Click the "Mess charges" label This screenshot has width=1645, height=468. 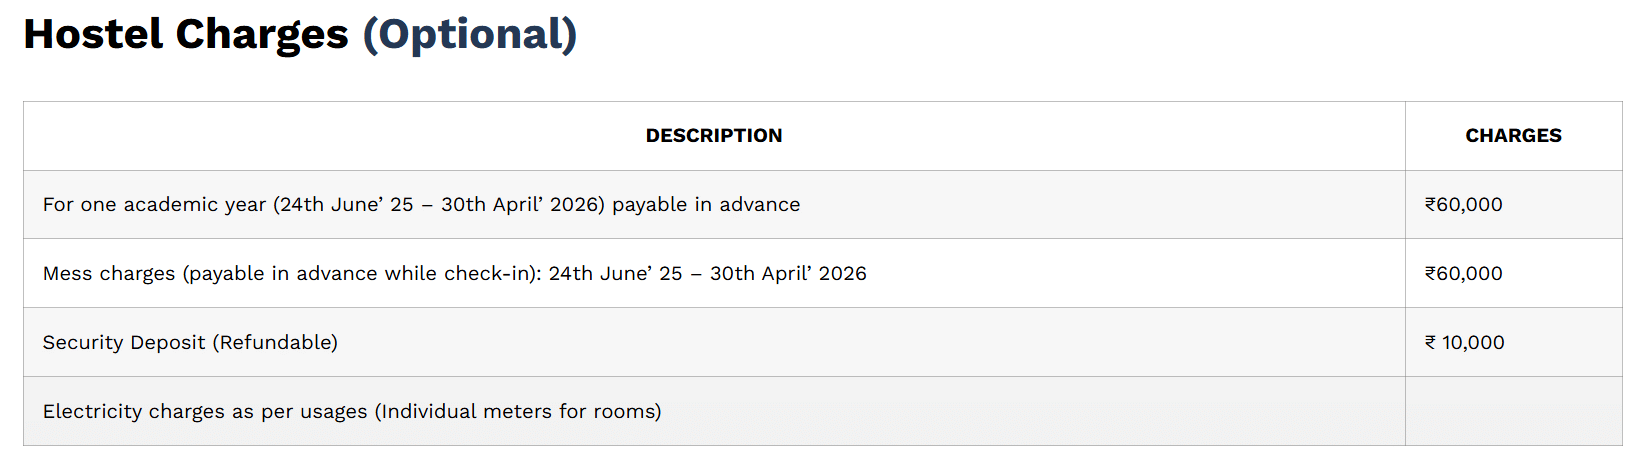tap(109, 274)
